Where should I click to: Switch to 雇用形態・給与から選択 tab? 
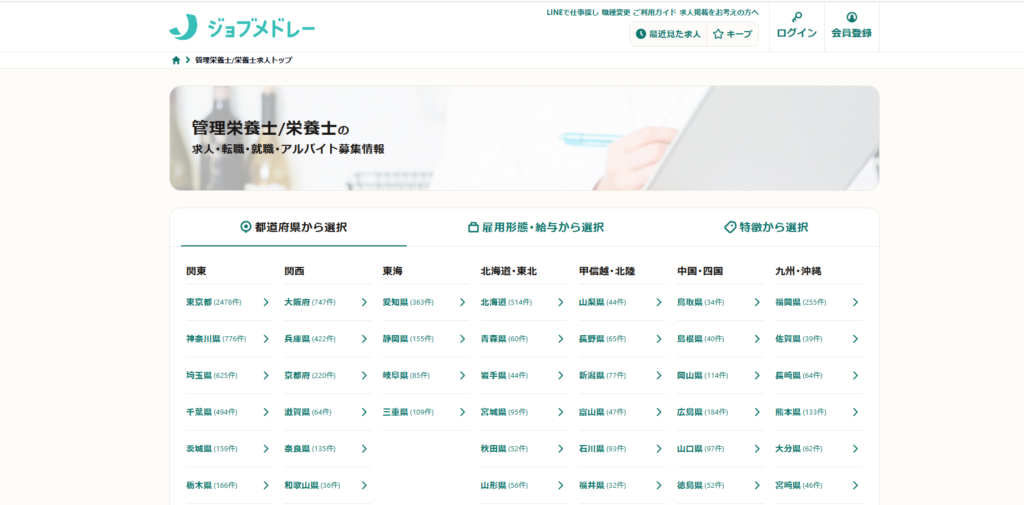click(x=536, y=227)
